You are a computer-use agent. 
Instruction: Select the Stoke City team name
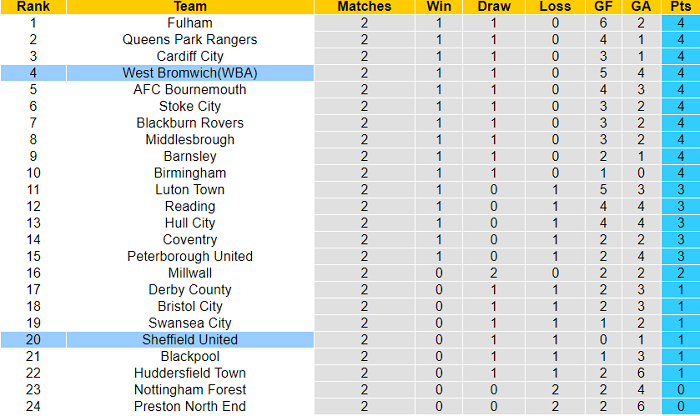click(x=190, y=106)
